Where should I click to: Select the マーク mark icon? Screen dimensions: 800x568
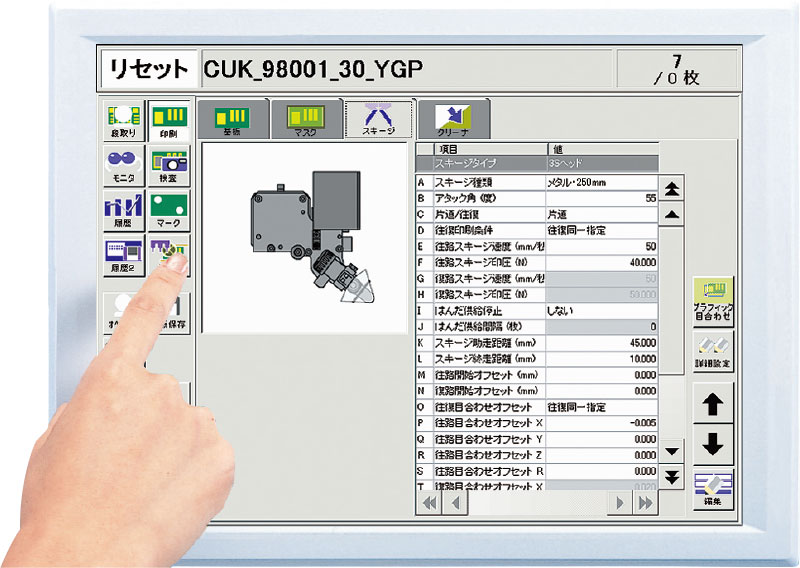(x=168, y=211)
